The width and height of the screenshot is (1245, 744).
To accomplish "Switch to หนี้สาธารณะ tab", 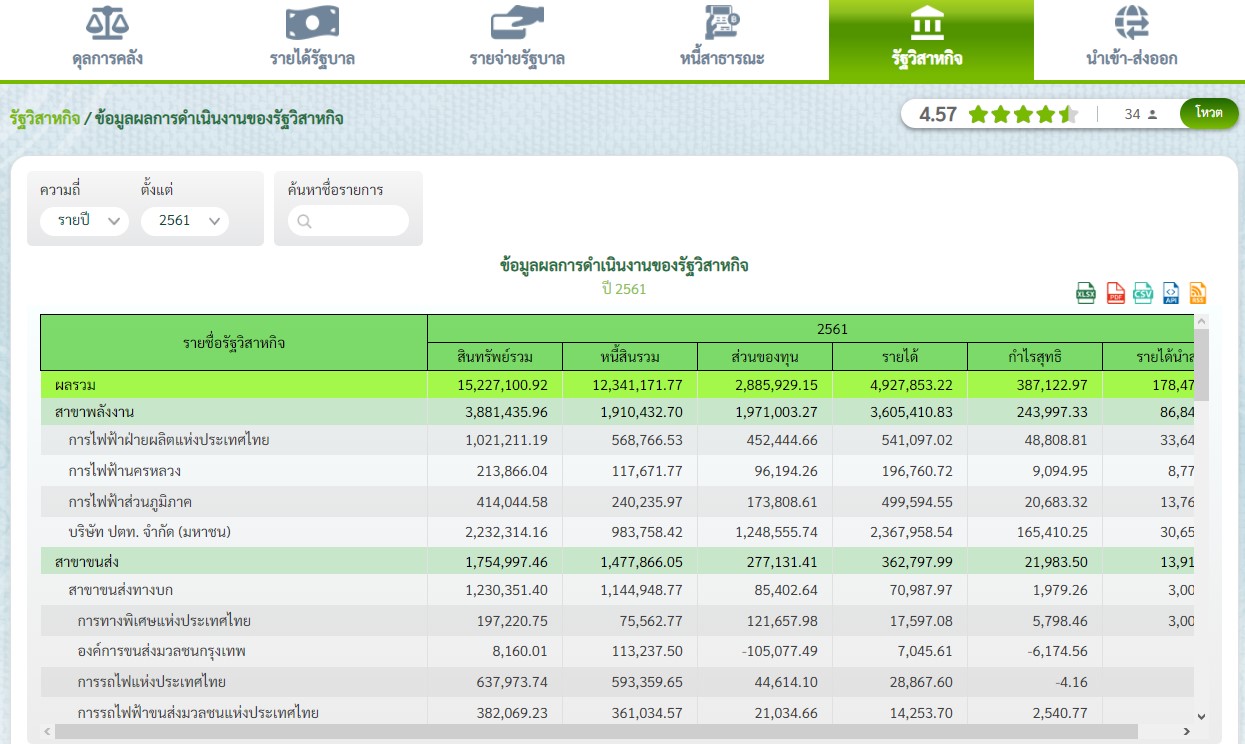I will [x=722, y=40].
